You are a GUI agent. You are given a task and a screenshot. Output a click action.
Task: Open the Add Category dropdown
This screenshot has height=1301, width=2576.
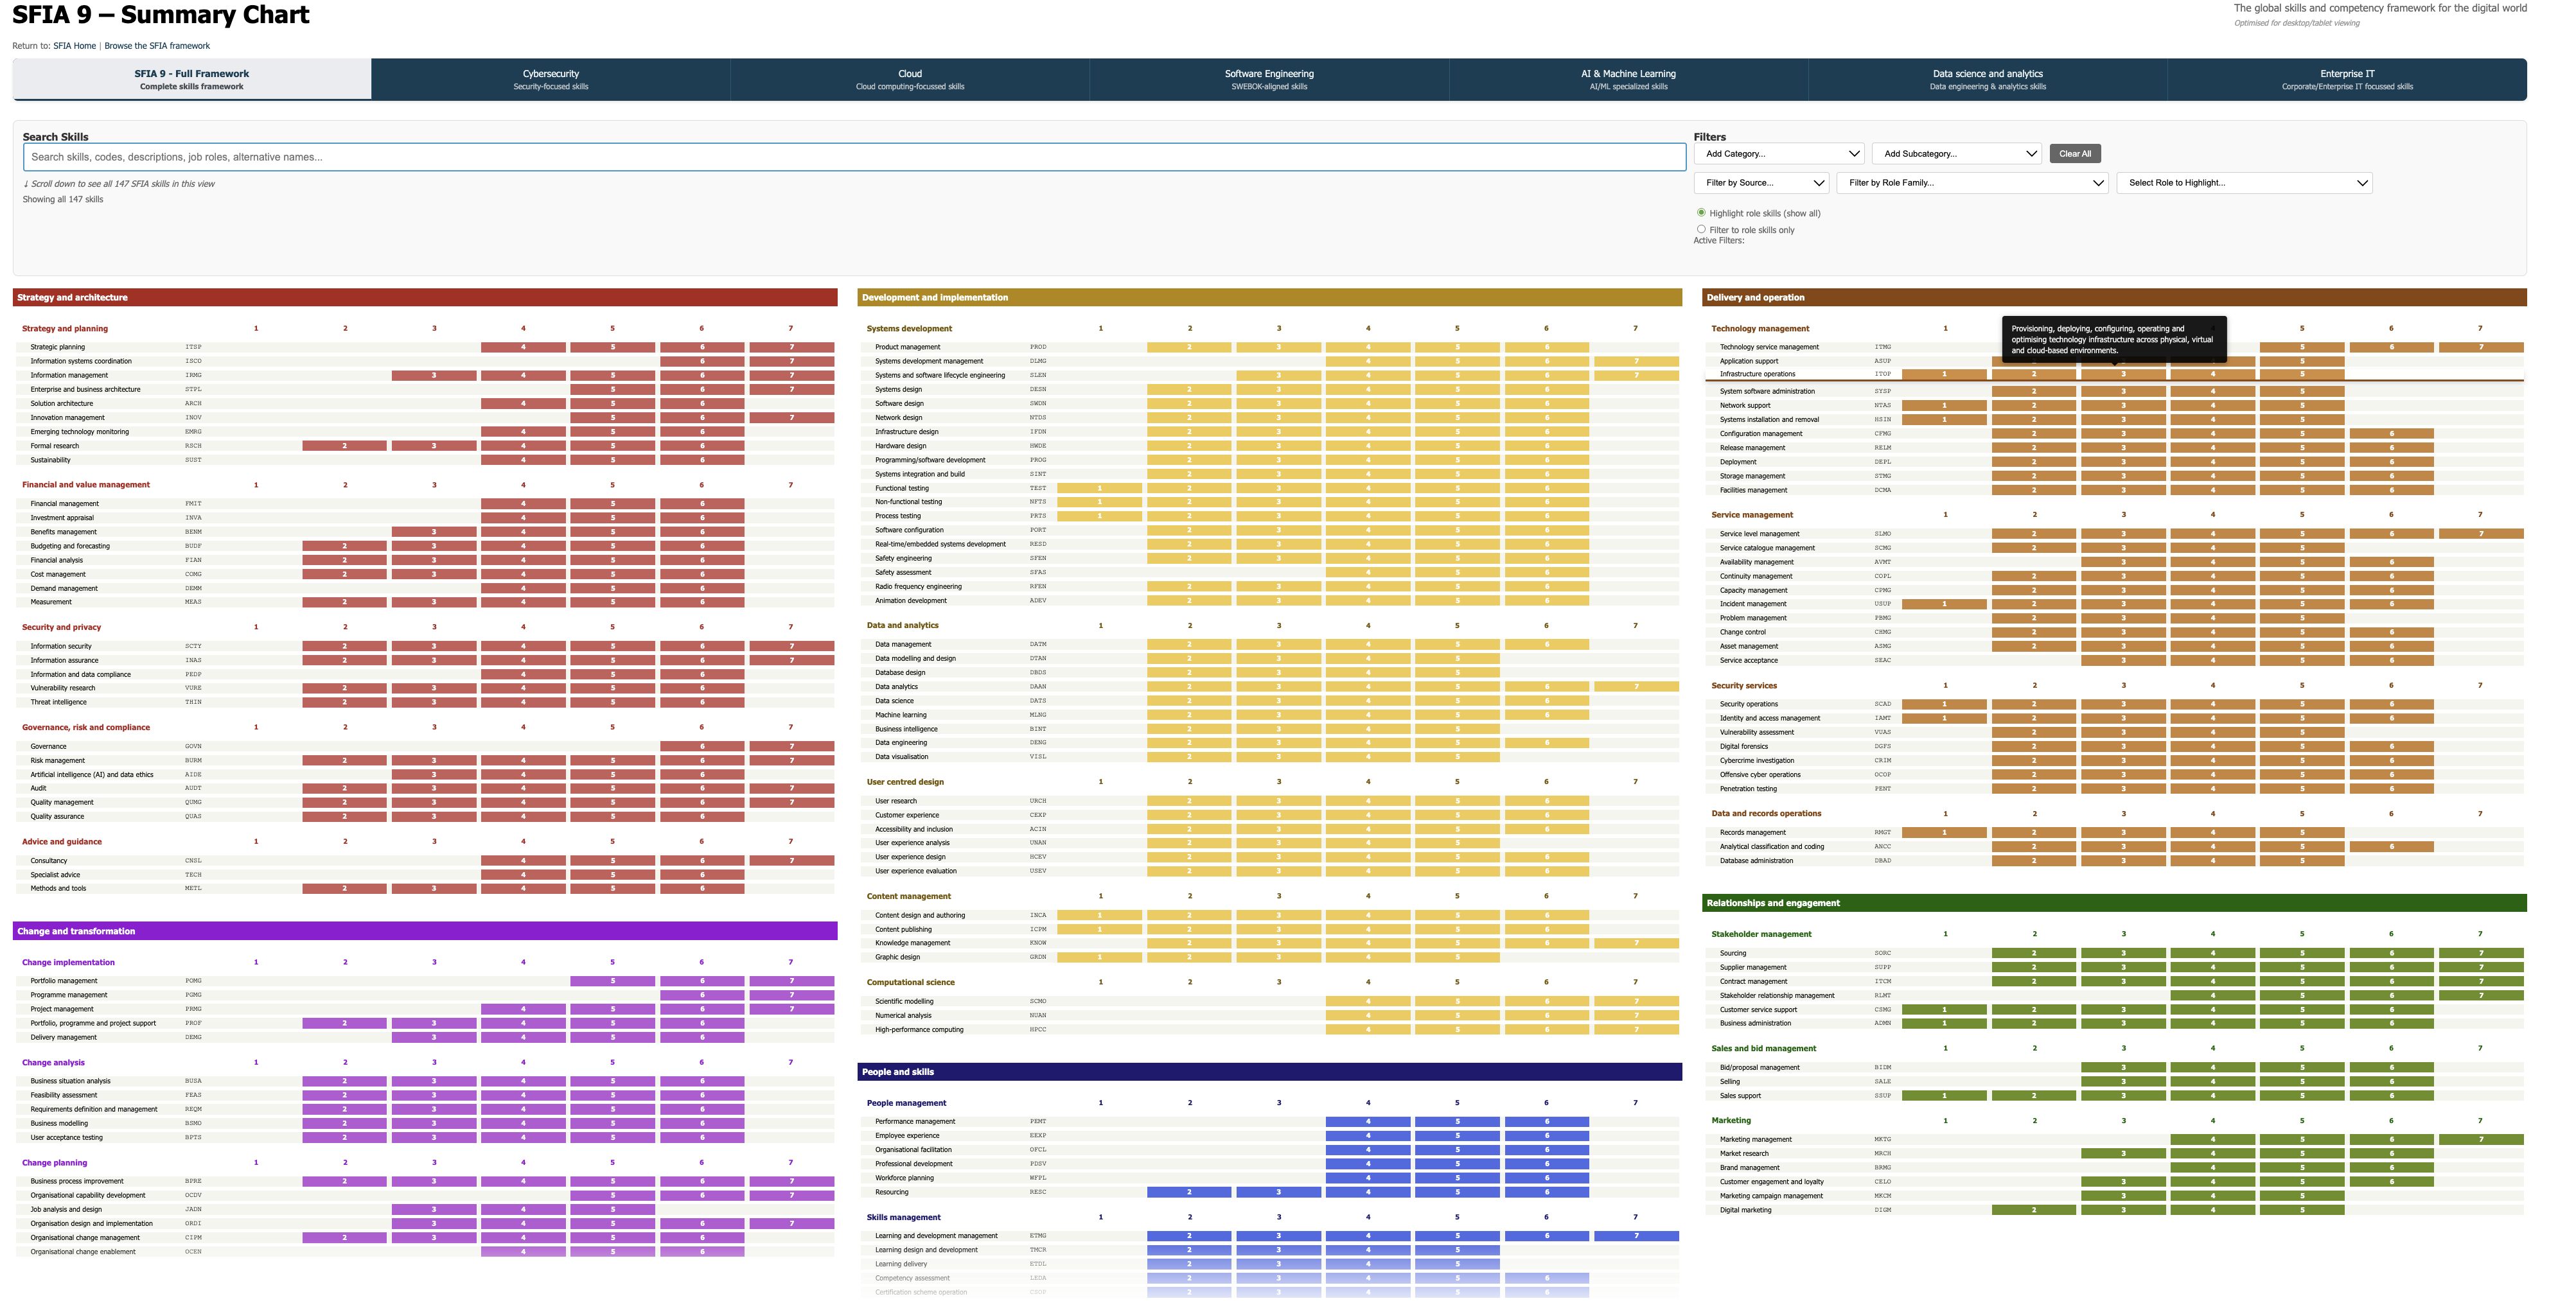pos(1779,154)
